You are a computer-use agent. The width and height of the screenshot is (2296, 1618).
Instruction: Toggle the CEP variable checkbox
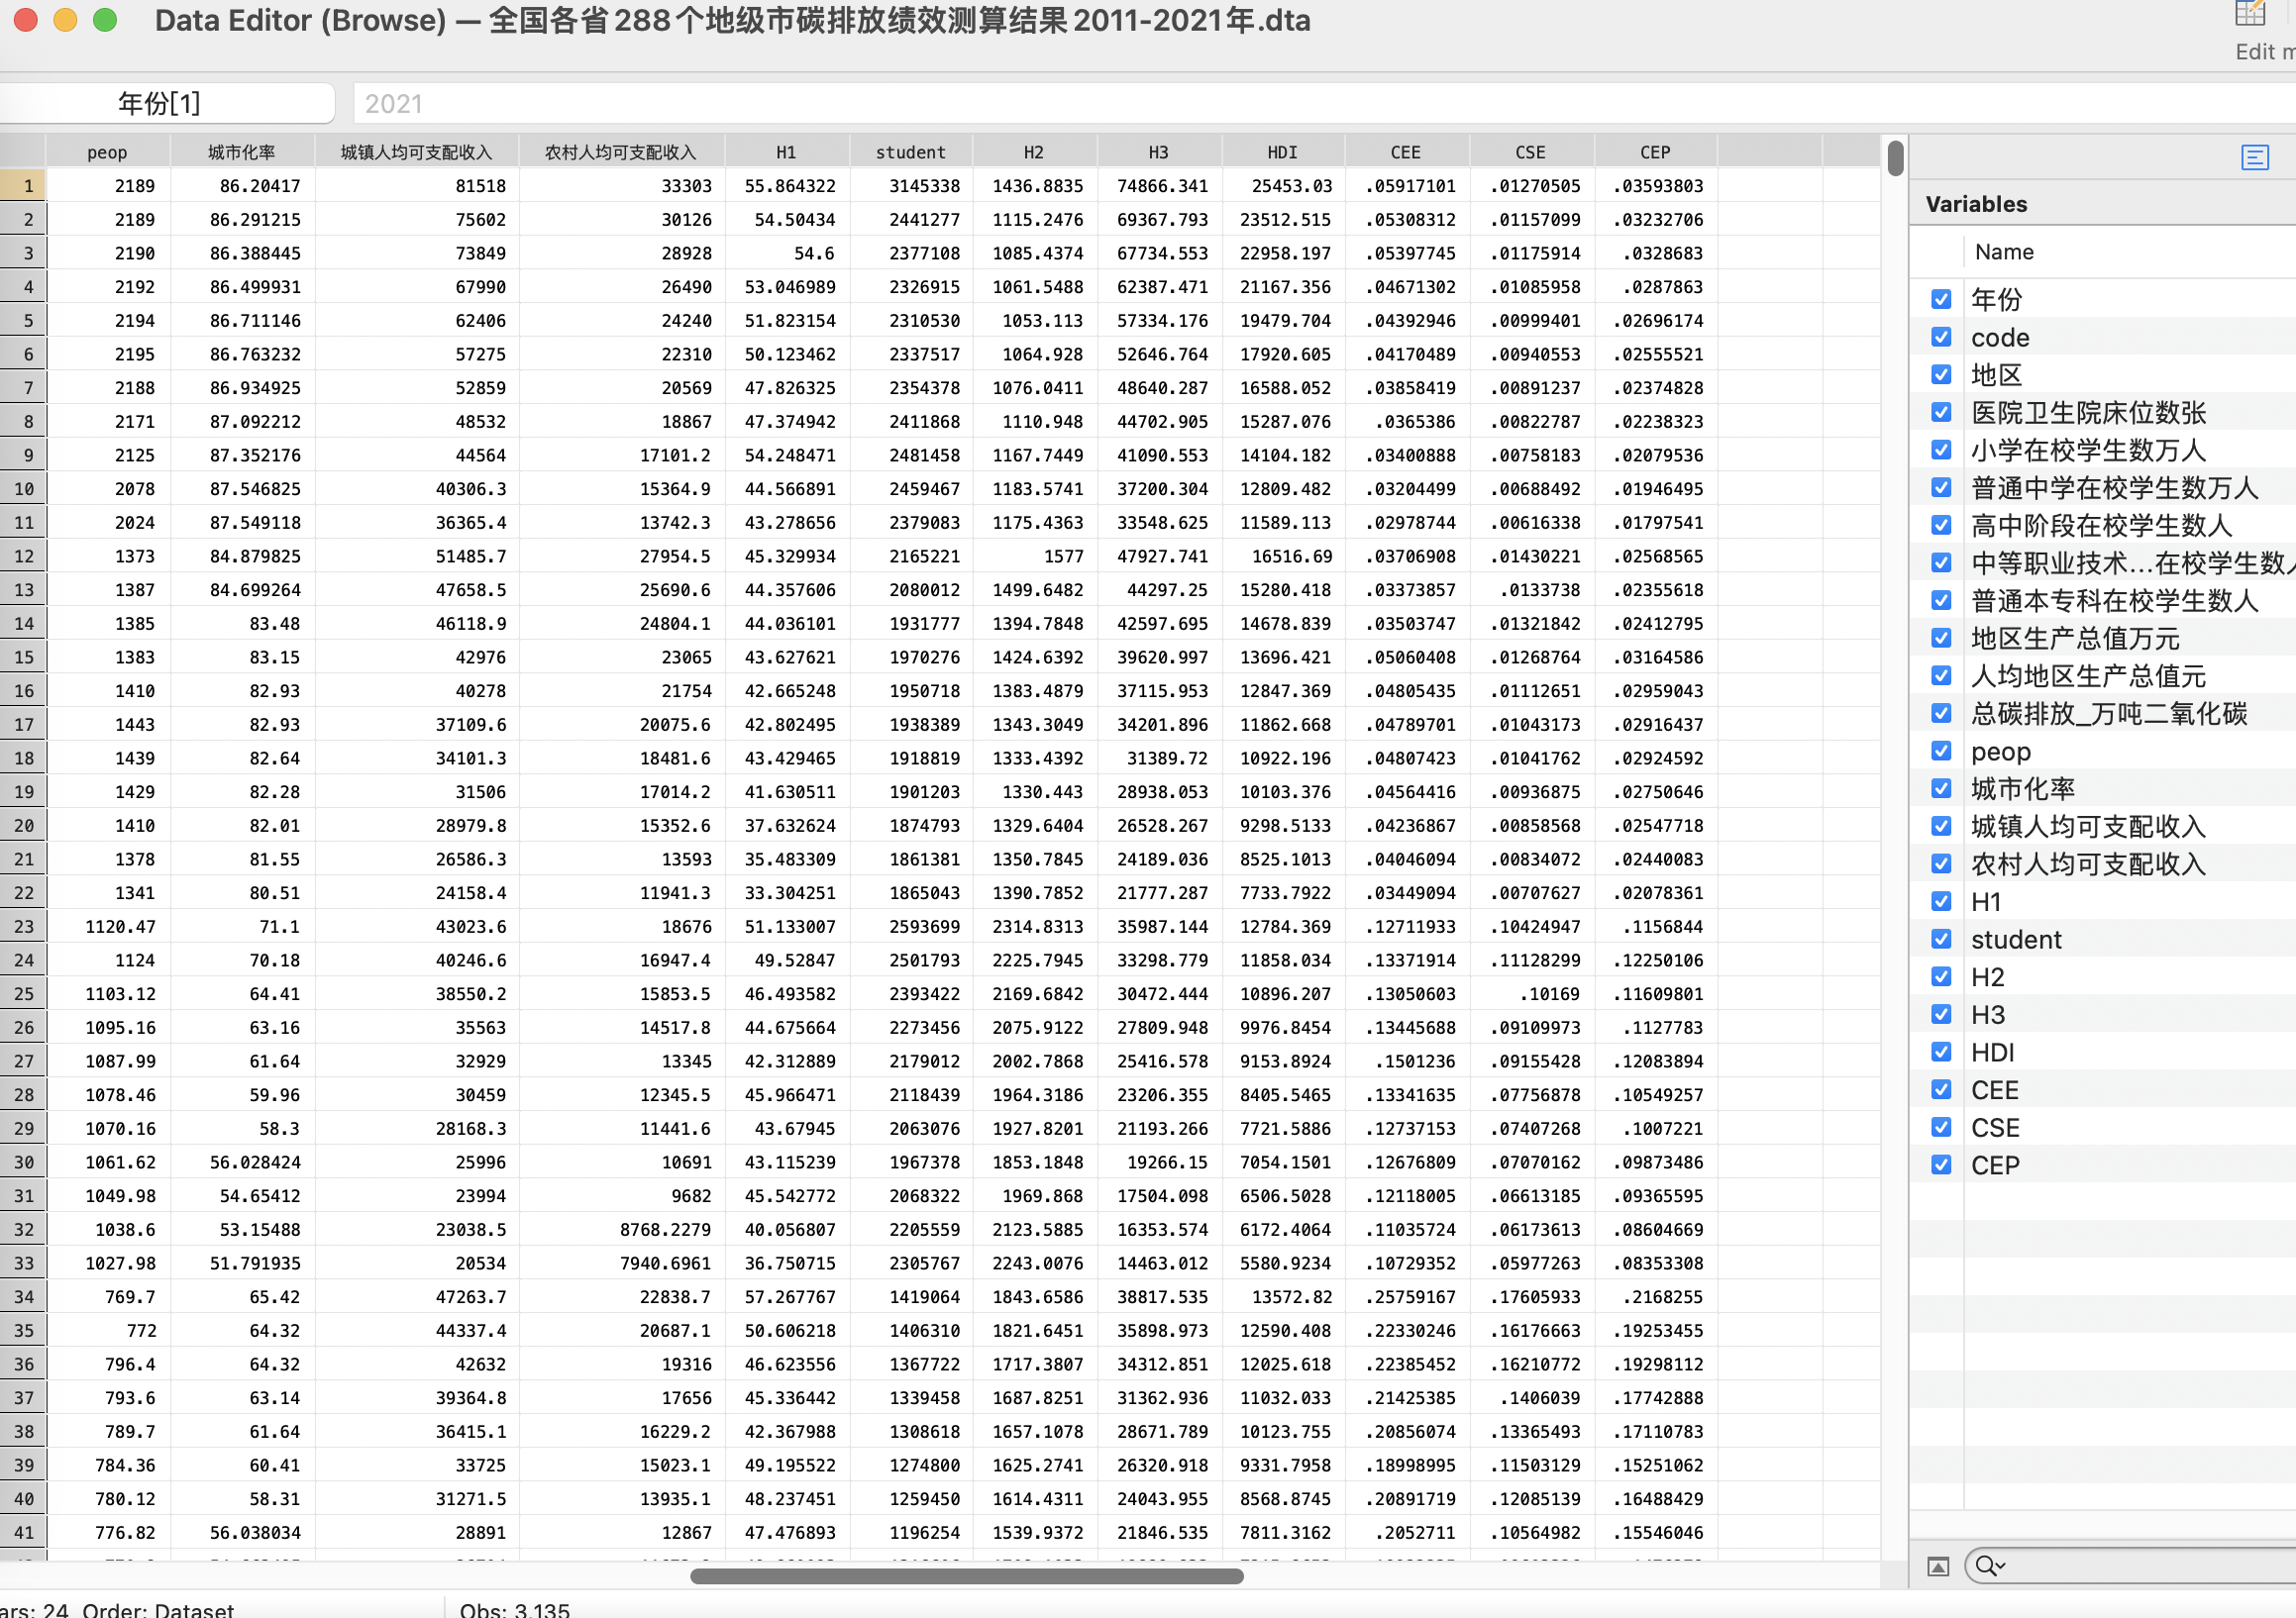pyautogui.click(x=1941, y=1165)
